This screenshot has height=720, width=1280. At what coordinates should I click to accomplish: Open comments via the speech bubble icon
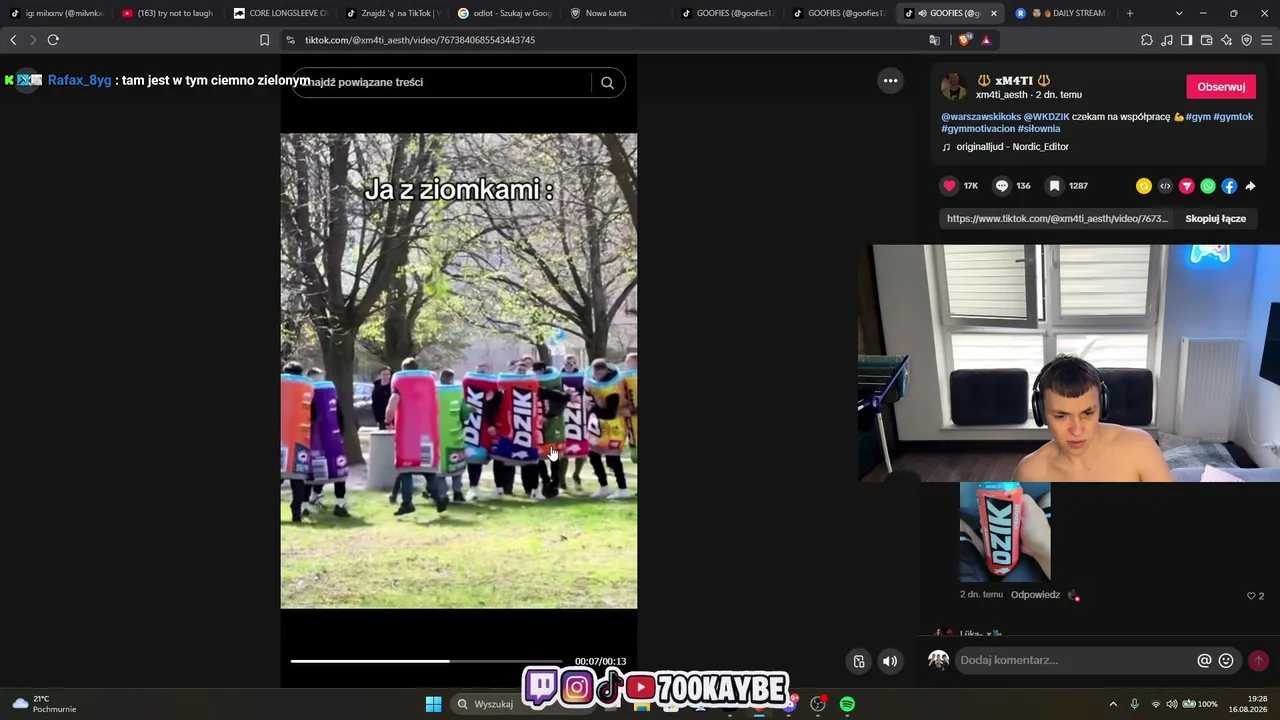[1002, 186]
